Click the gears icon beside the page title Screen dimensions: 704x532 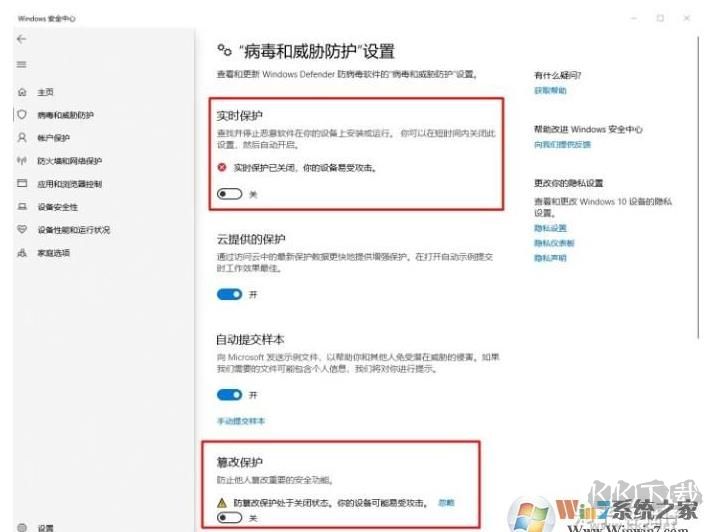(224, 50)
